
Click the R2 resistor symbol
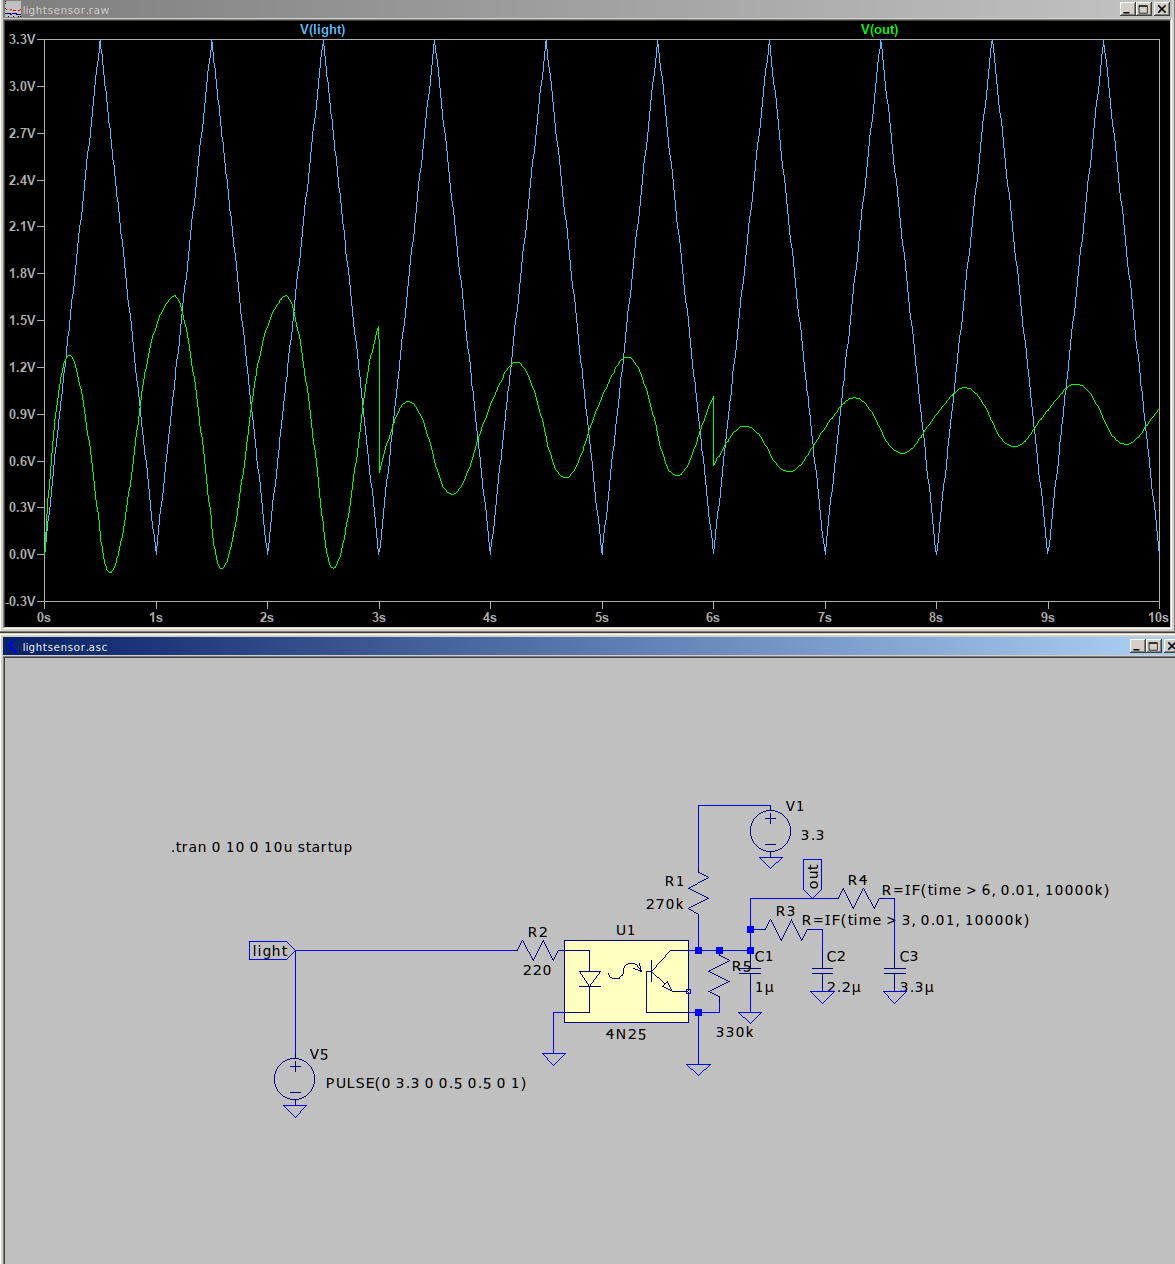click(x=537, y=950)
